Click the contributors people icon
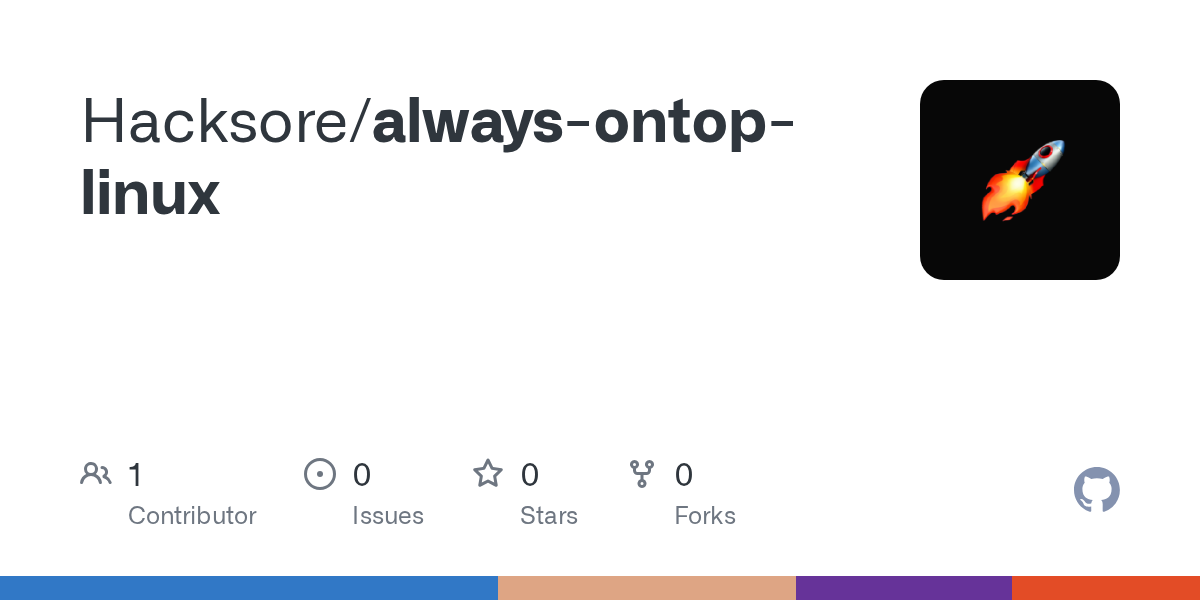Screen dimensions: 1200x600 pos(96,474)
